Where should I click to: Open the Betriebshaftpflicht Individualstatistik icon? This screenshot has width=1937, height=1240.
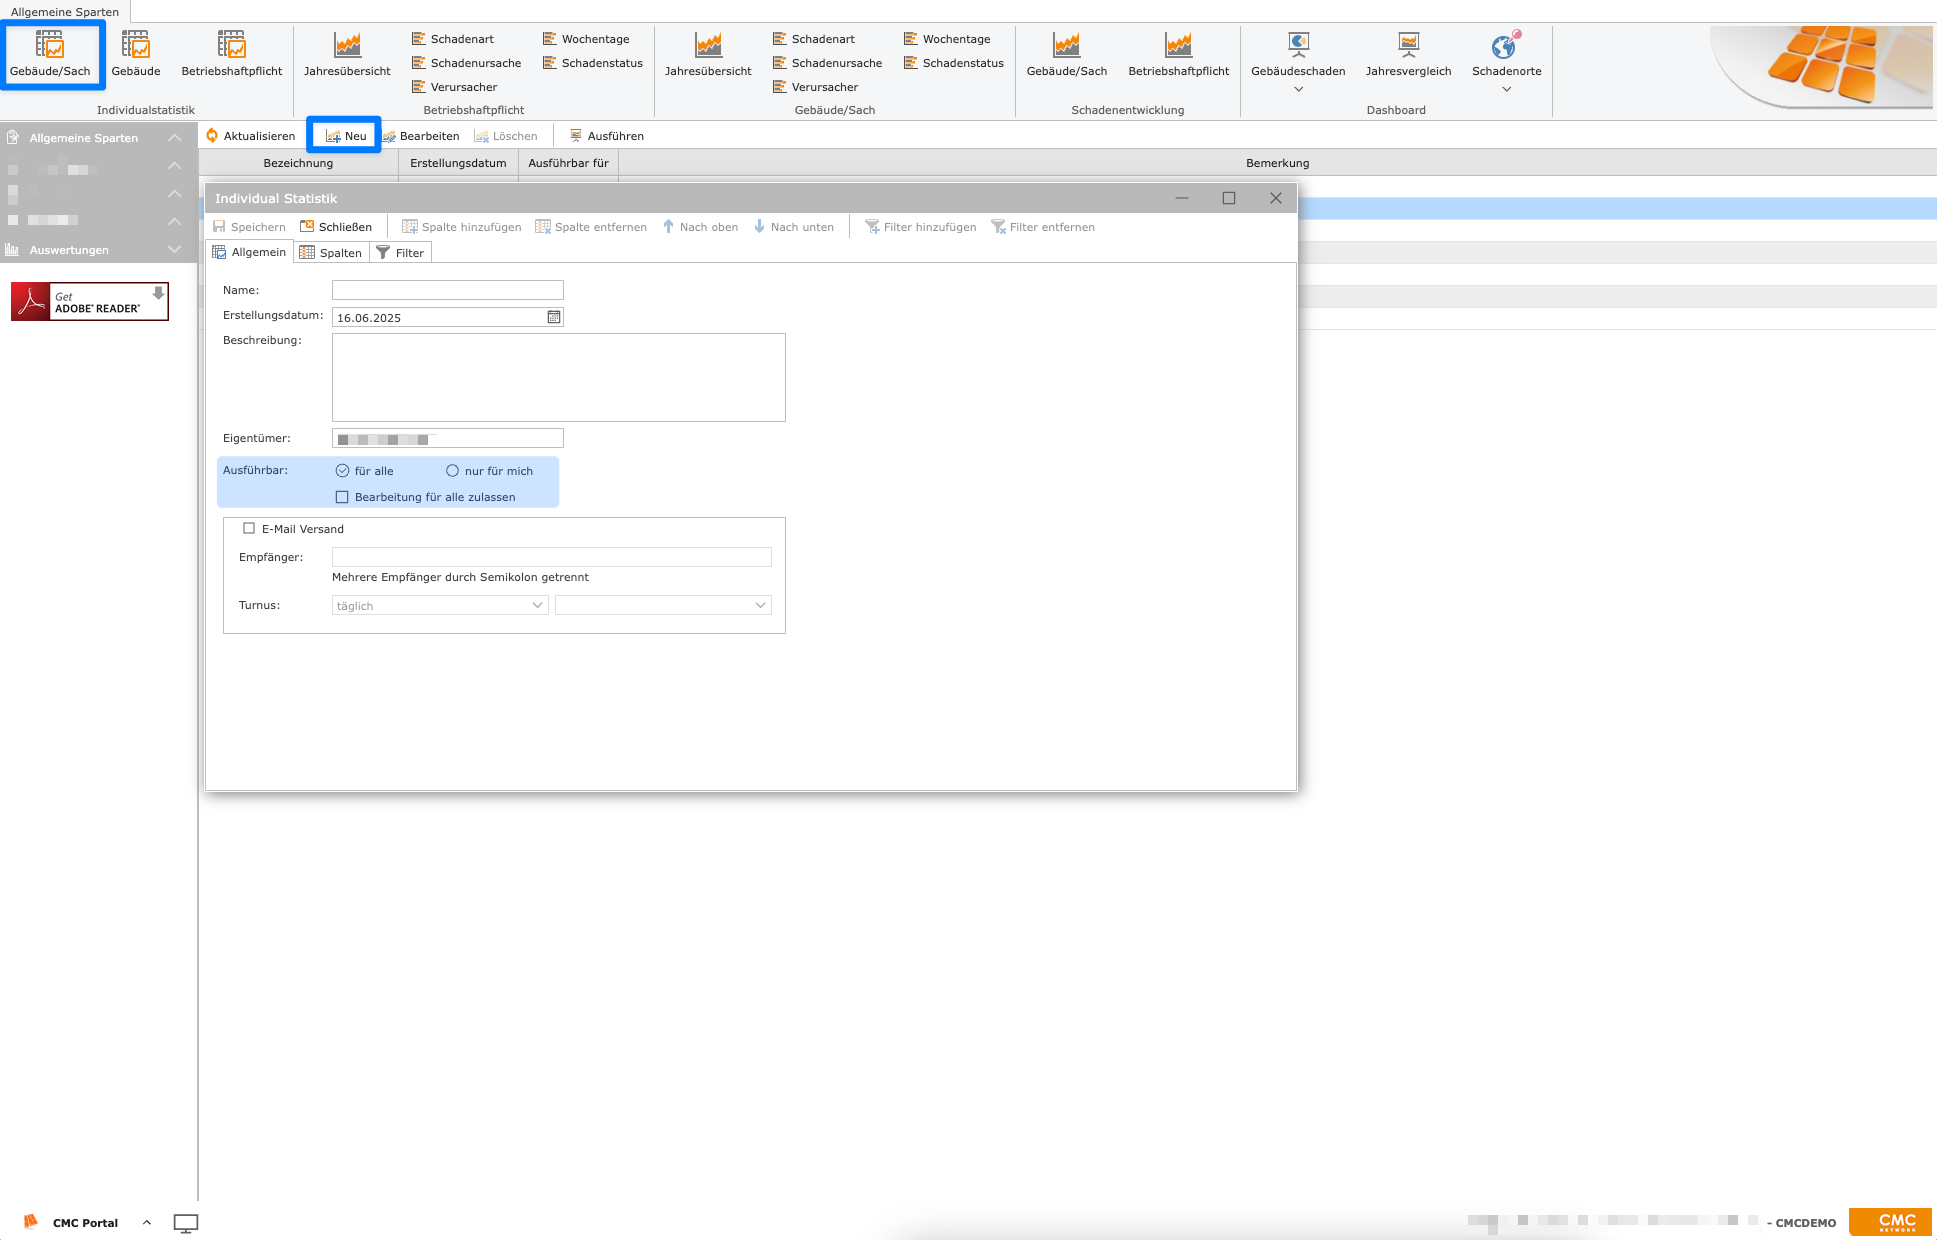(x=231, y=46)
